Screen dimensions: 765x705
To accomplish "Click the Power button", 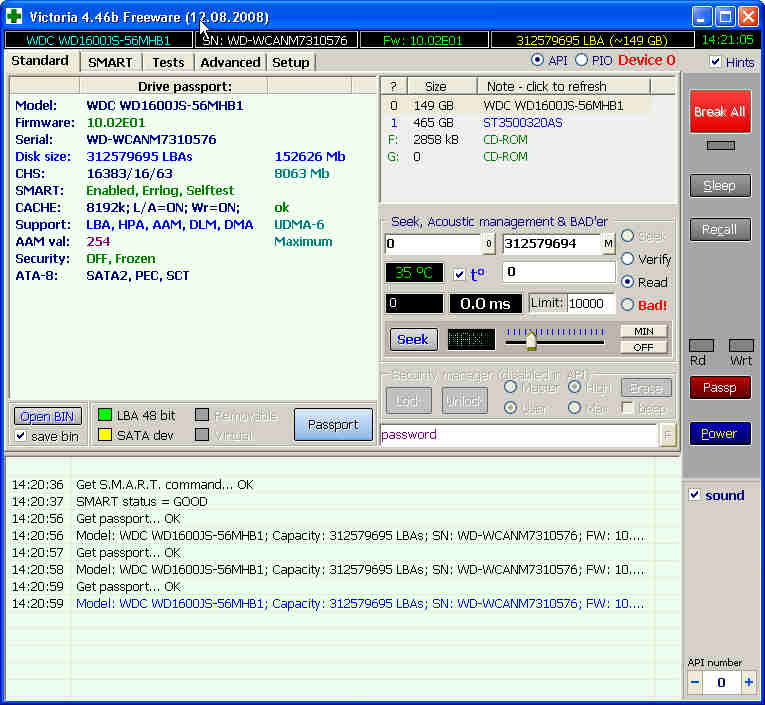I will tap(720, 433).
